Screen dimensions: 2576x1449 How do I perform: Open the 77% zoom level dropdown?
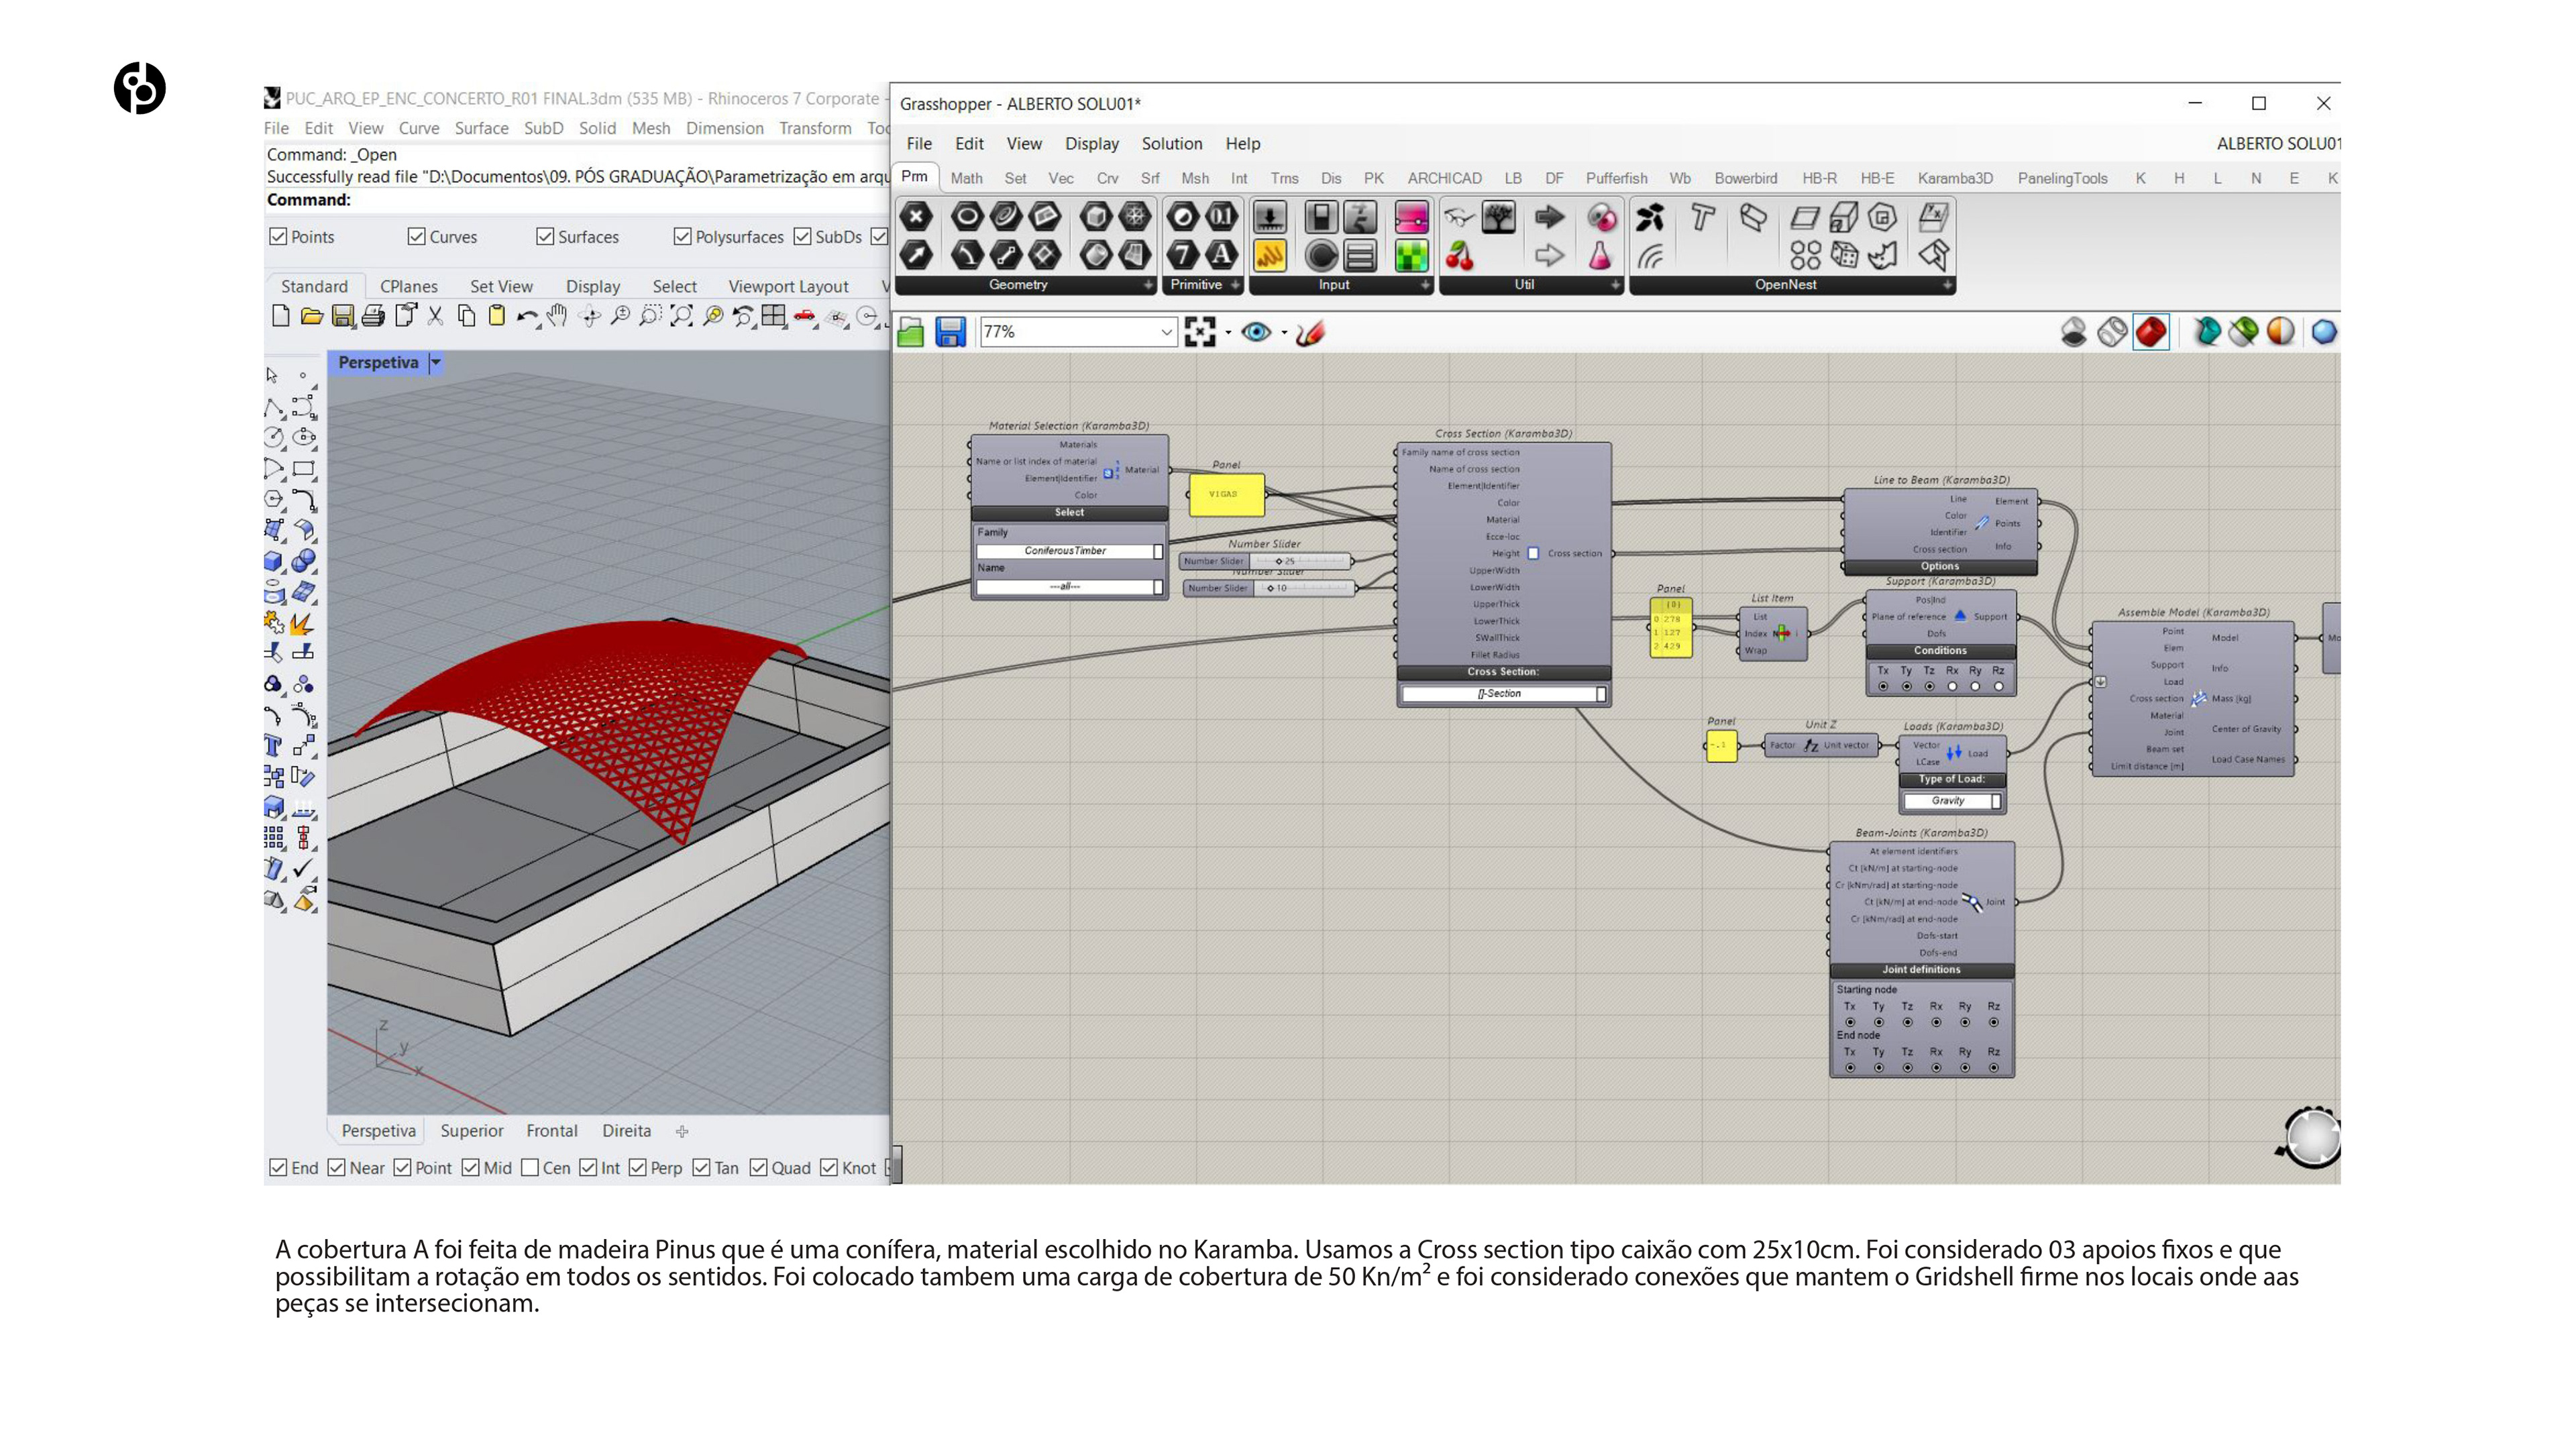click(1165, 332)
